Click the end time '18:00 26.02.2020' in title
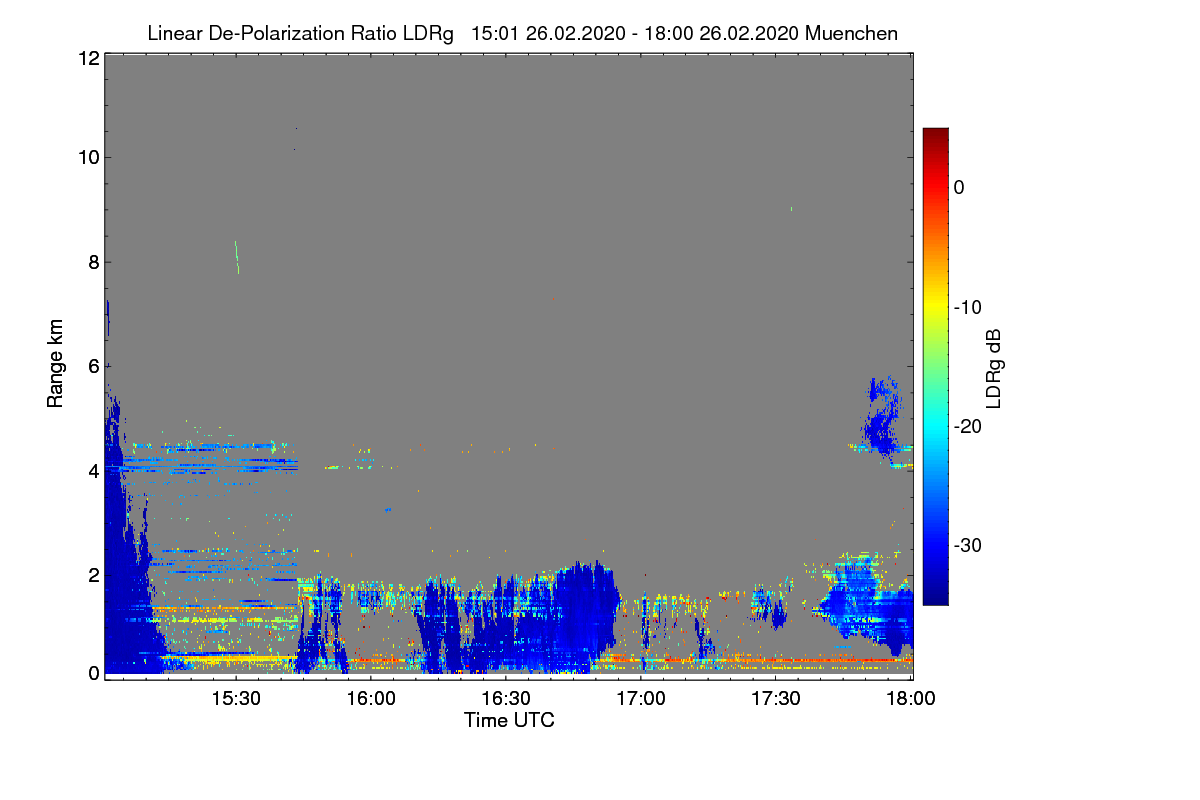Image resolution: width=1200 pixels, height=800 pixels. pos(720,33)
